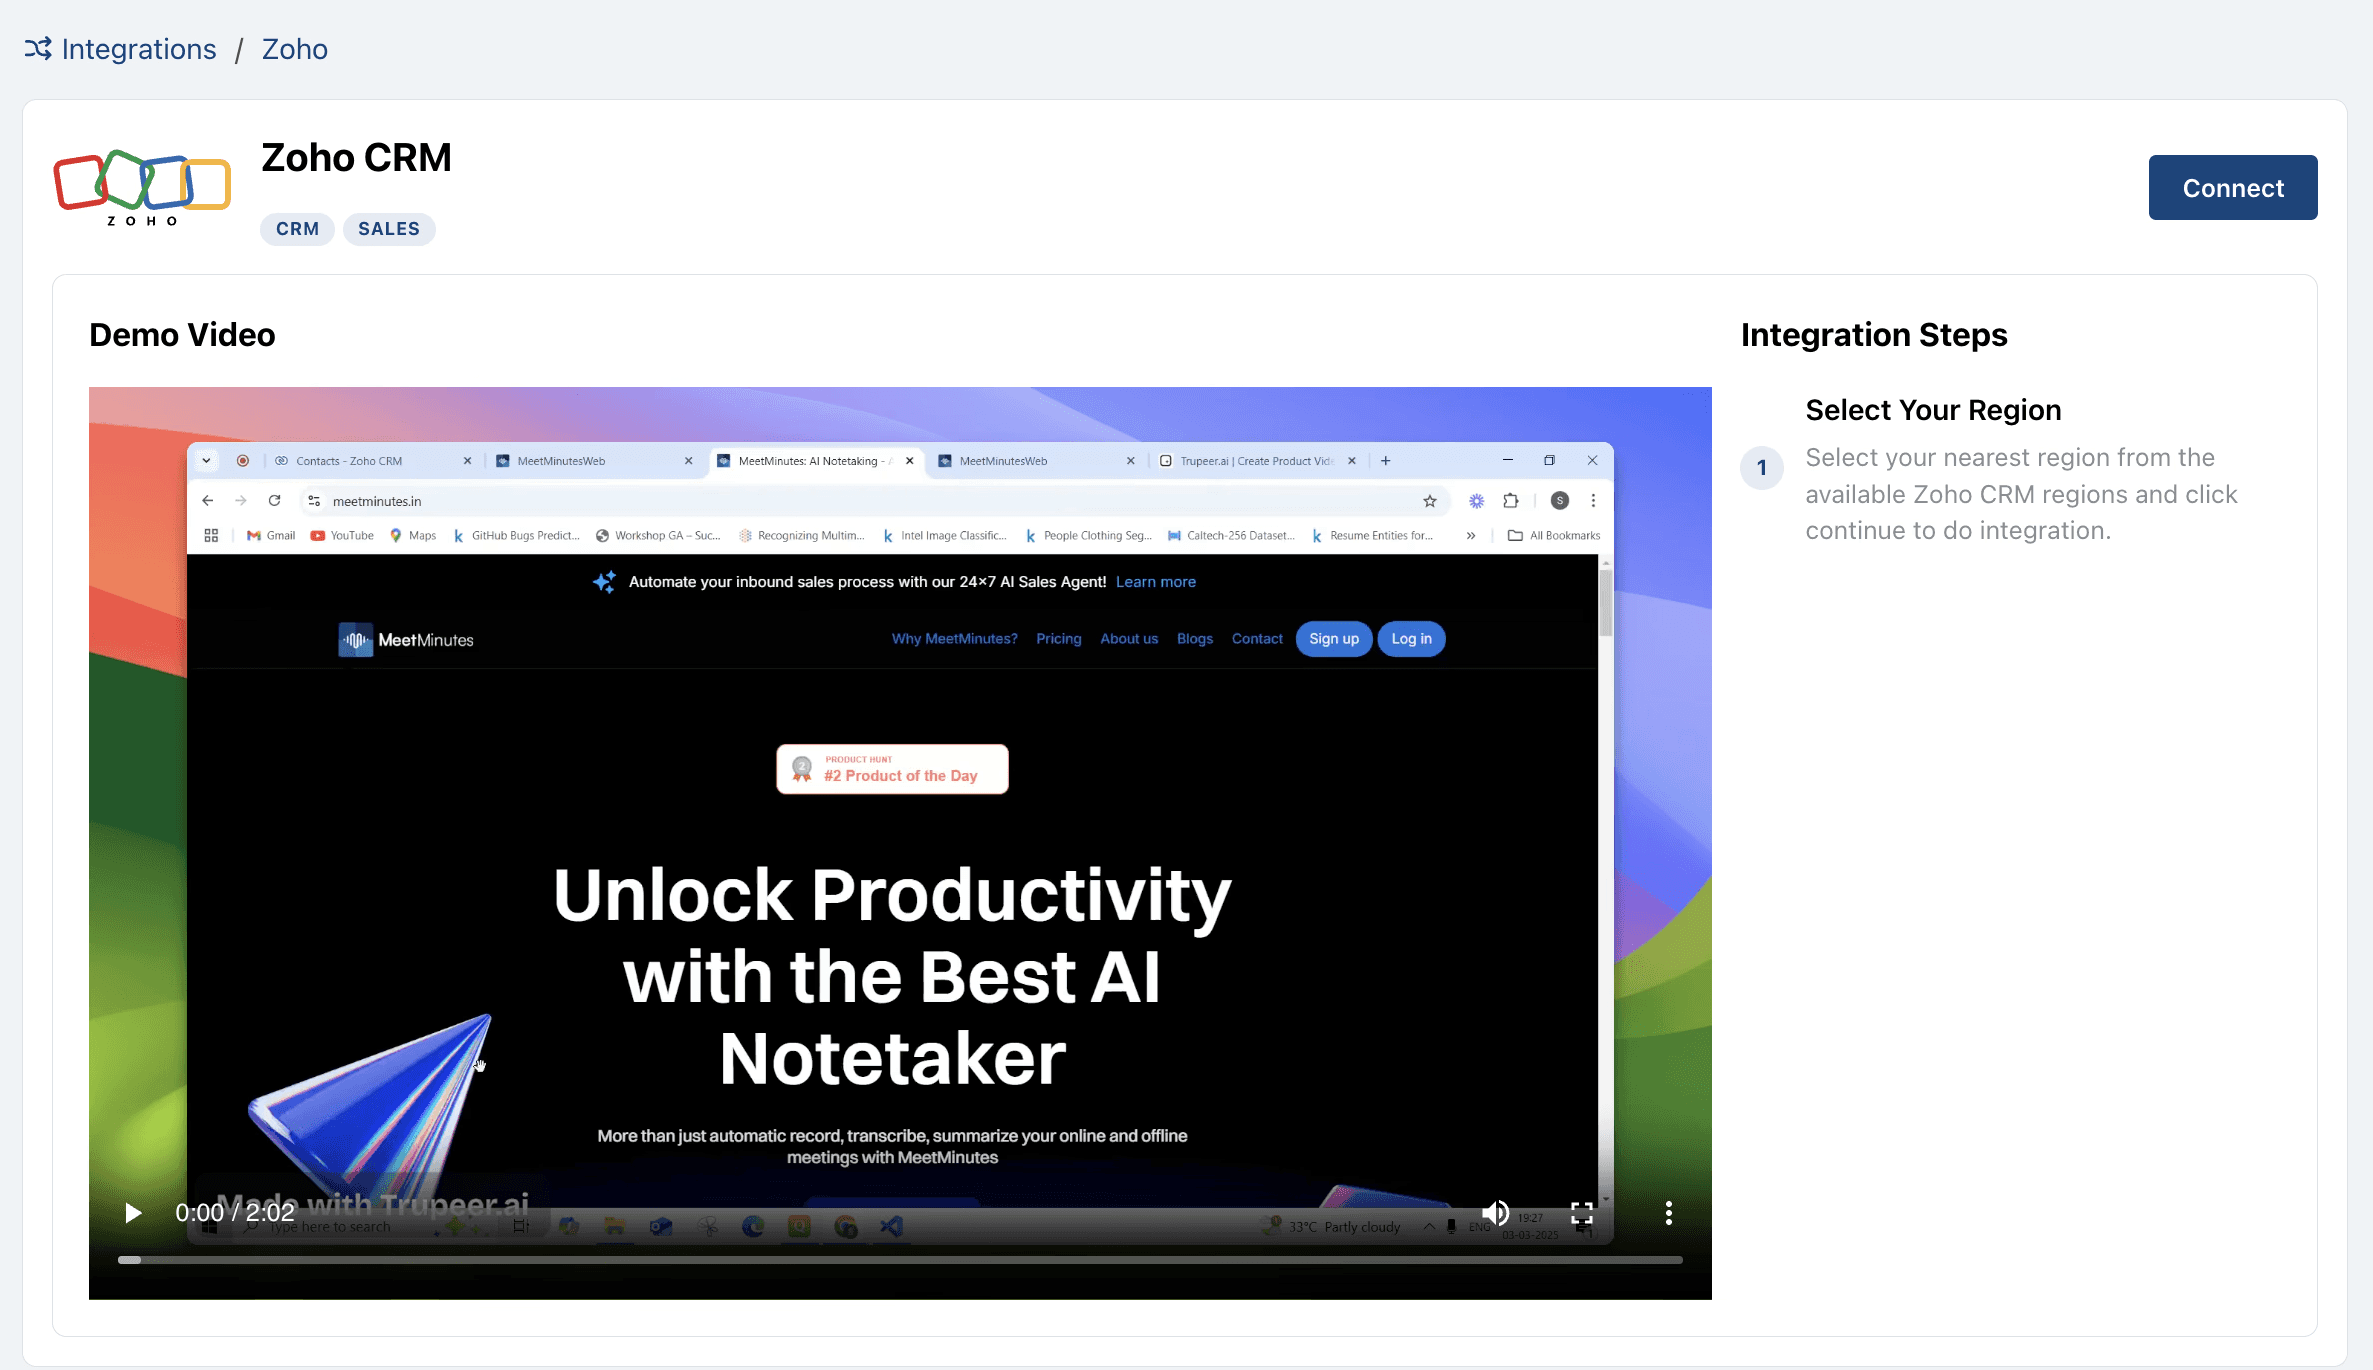This screenshot has width=2373, height=1370.
Task: Click the step number 1 circle
Action: pyautogui.click(x=1761, y=468)
